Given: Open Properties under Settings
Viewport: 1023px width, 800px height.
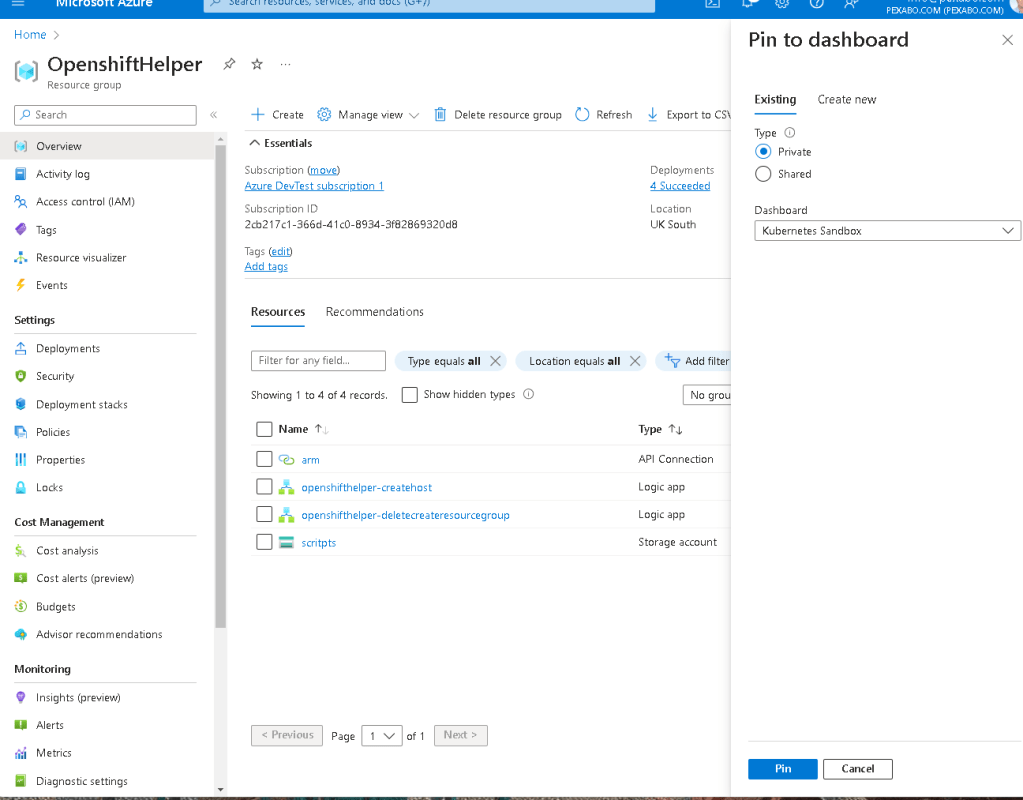Looking at the screenshot, I should (60, 460).
